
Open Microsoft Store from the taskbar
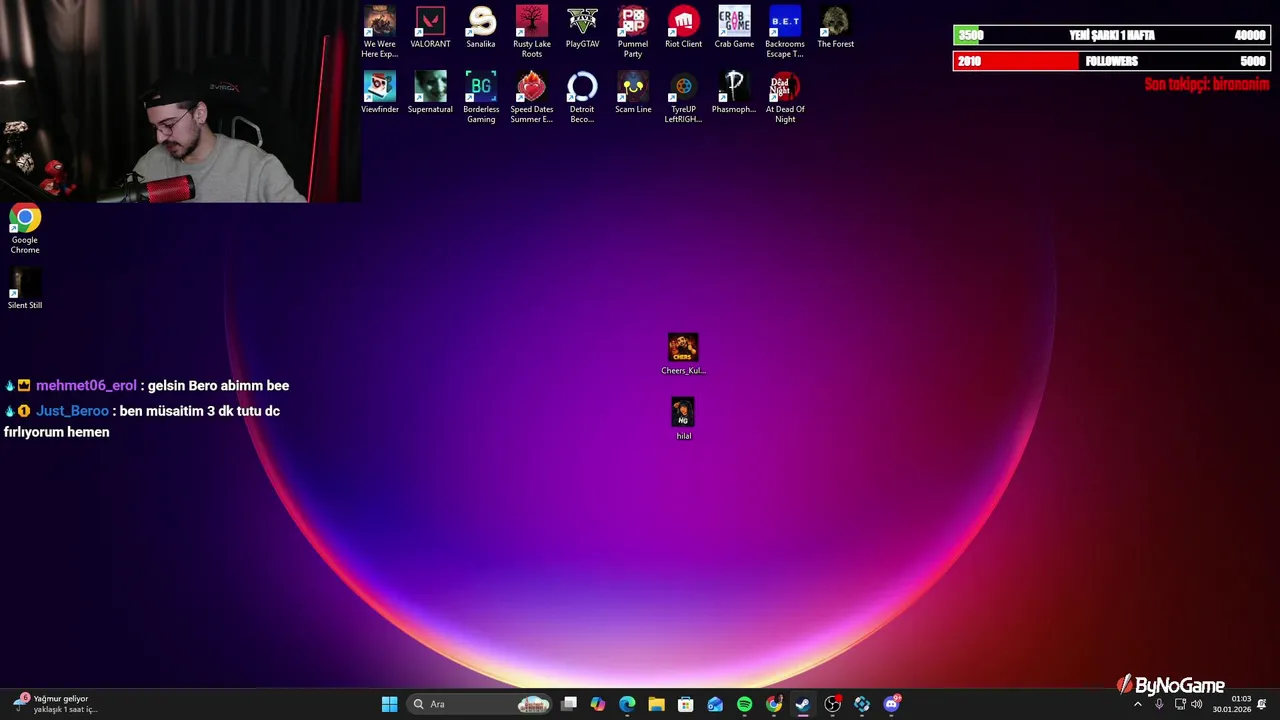coord(686,704)
